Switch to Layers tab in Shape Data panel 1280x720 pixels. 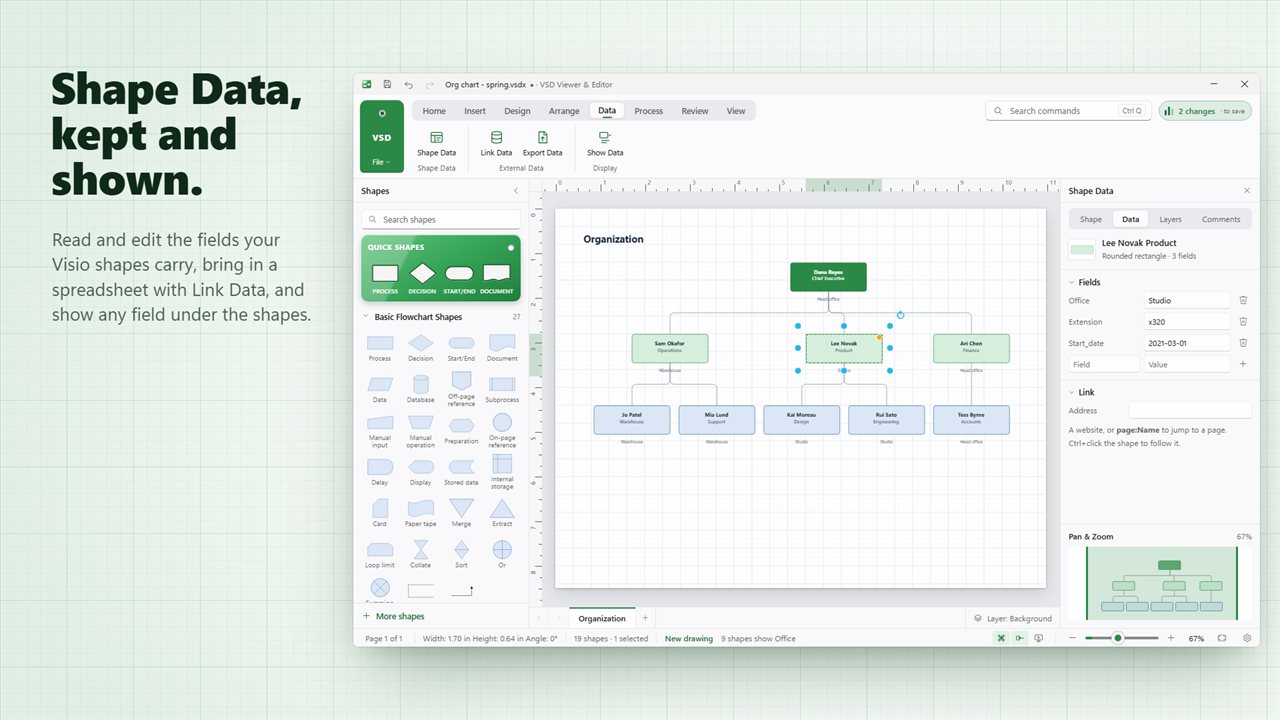(x=1170, y=219)
